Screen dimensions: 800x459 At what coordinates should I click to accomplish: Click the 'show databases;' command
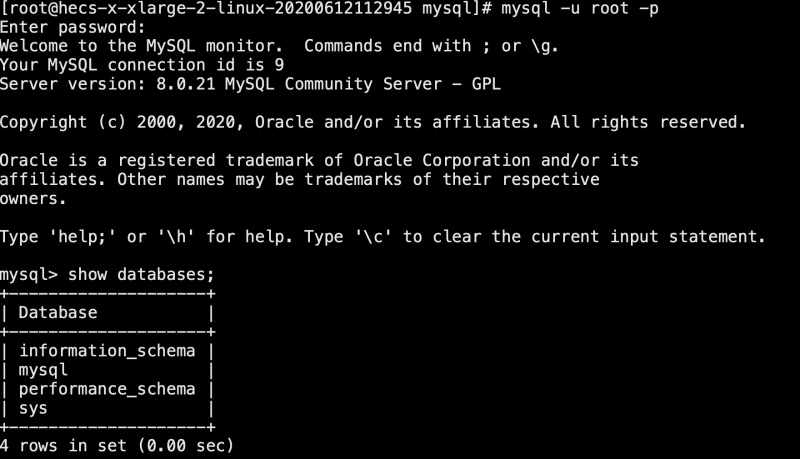[141, 275]
